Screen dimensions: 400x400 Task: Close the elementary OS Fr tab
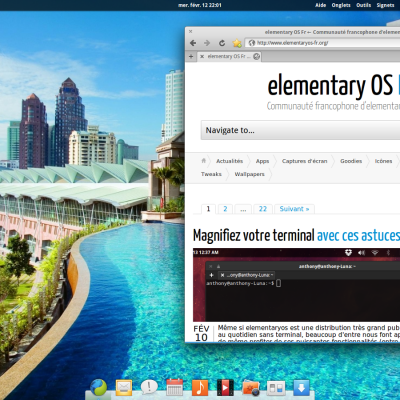(x=202, y=57)
